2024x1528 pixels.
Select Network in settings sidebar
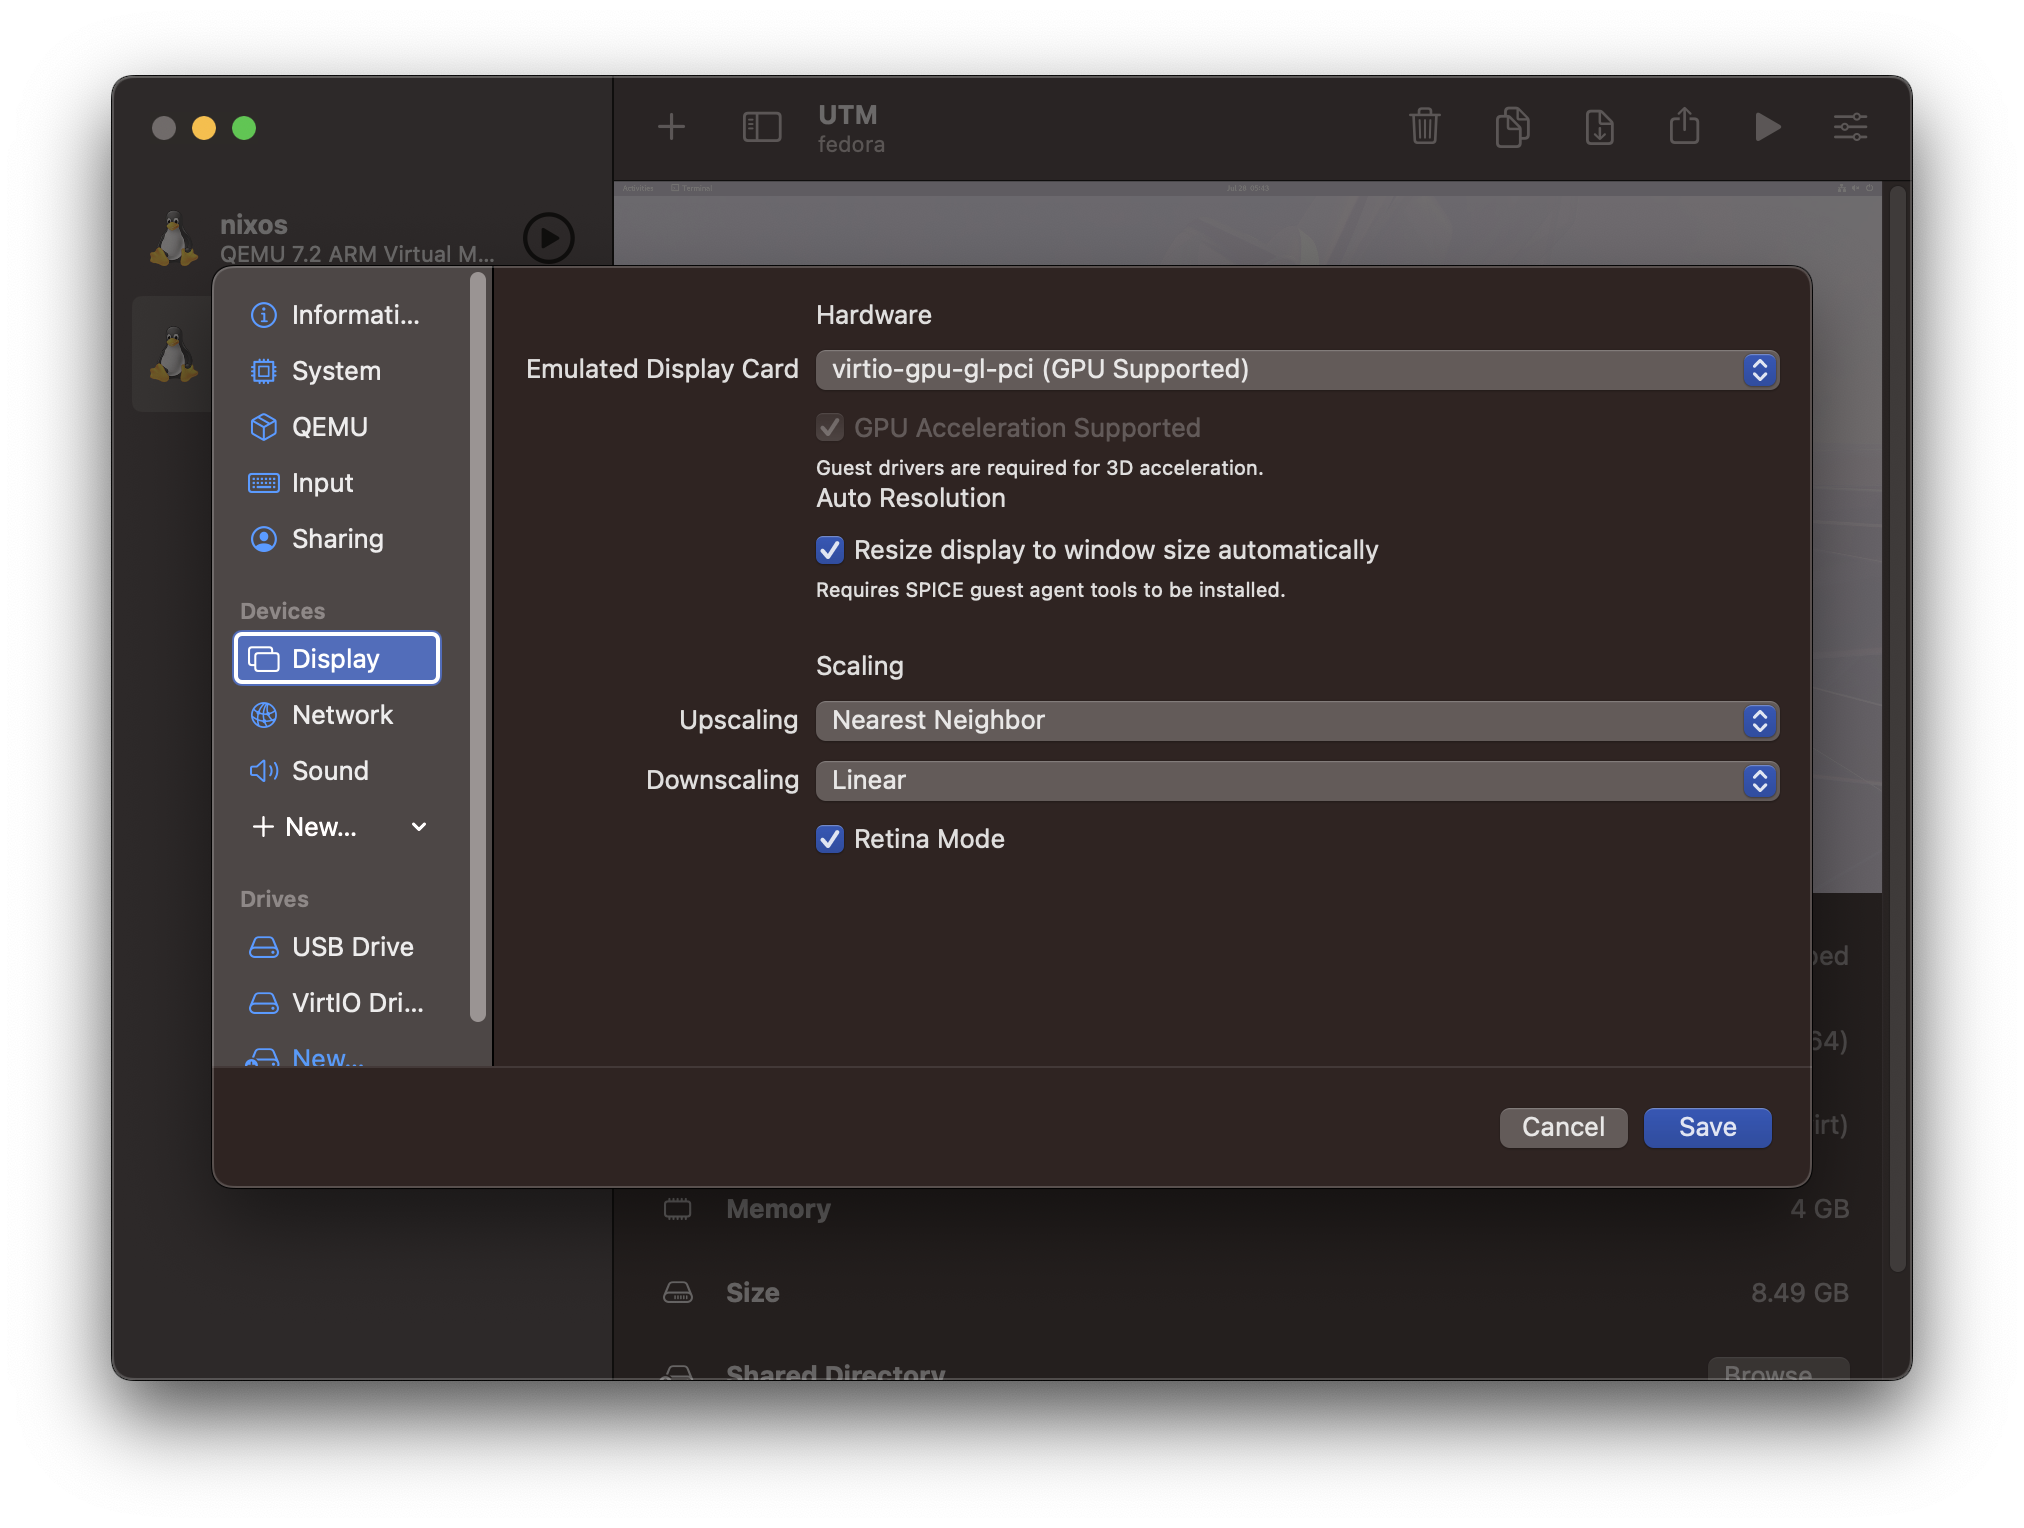[341, 715]
